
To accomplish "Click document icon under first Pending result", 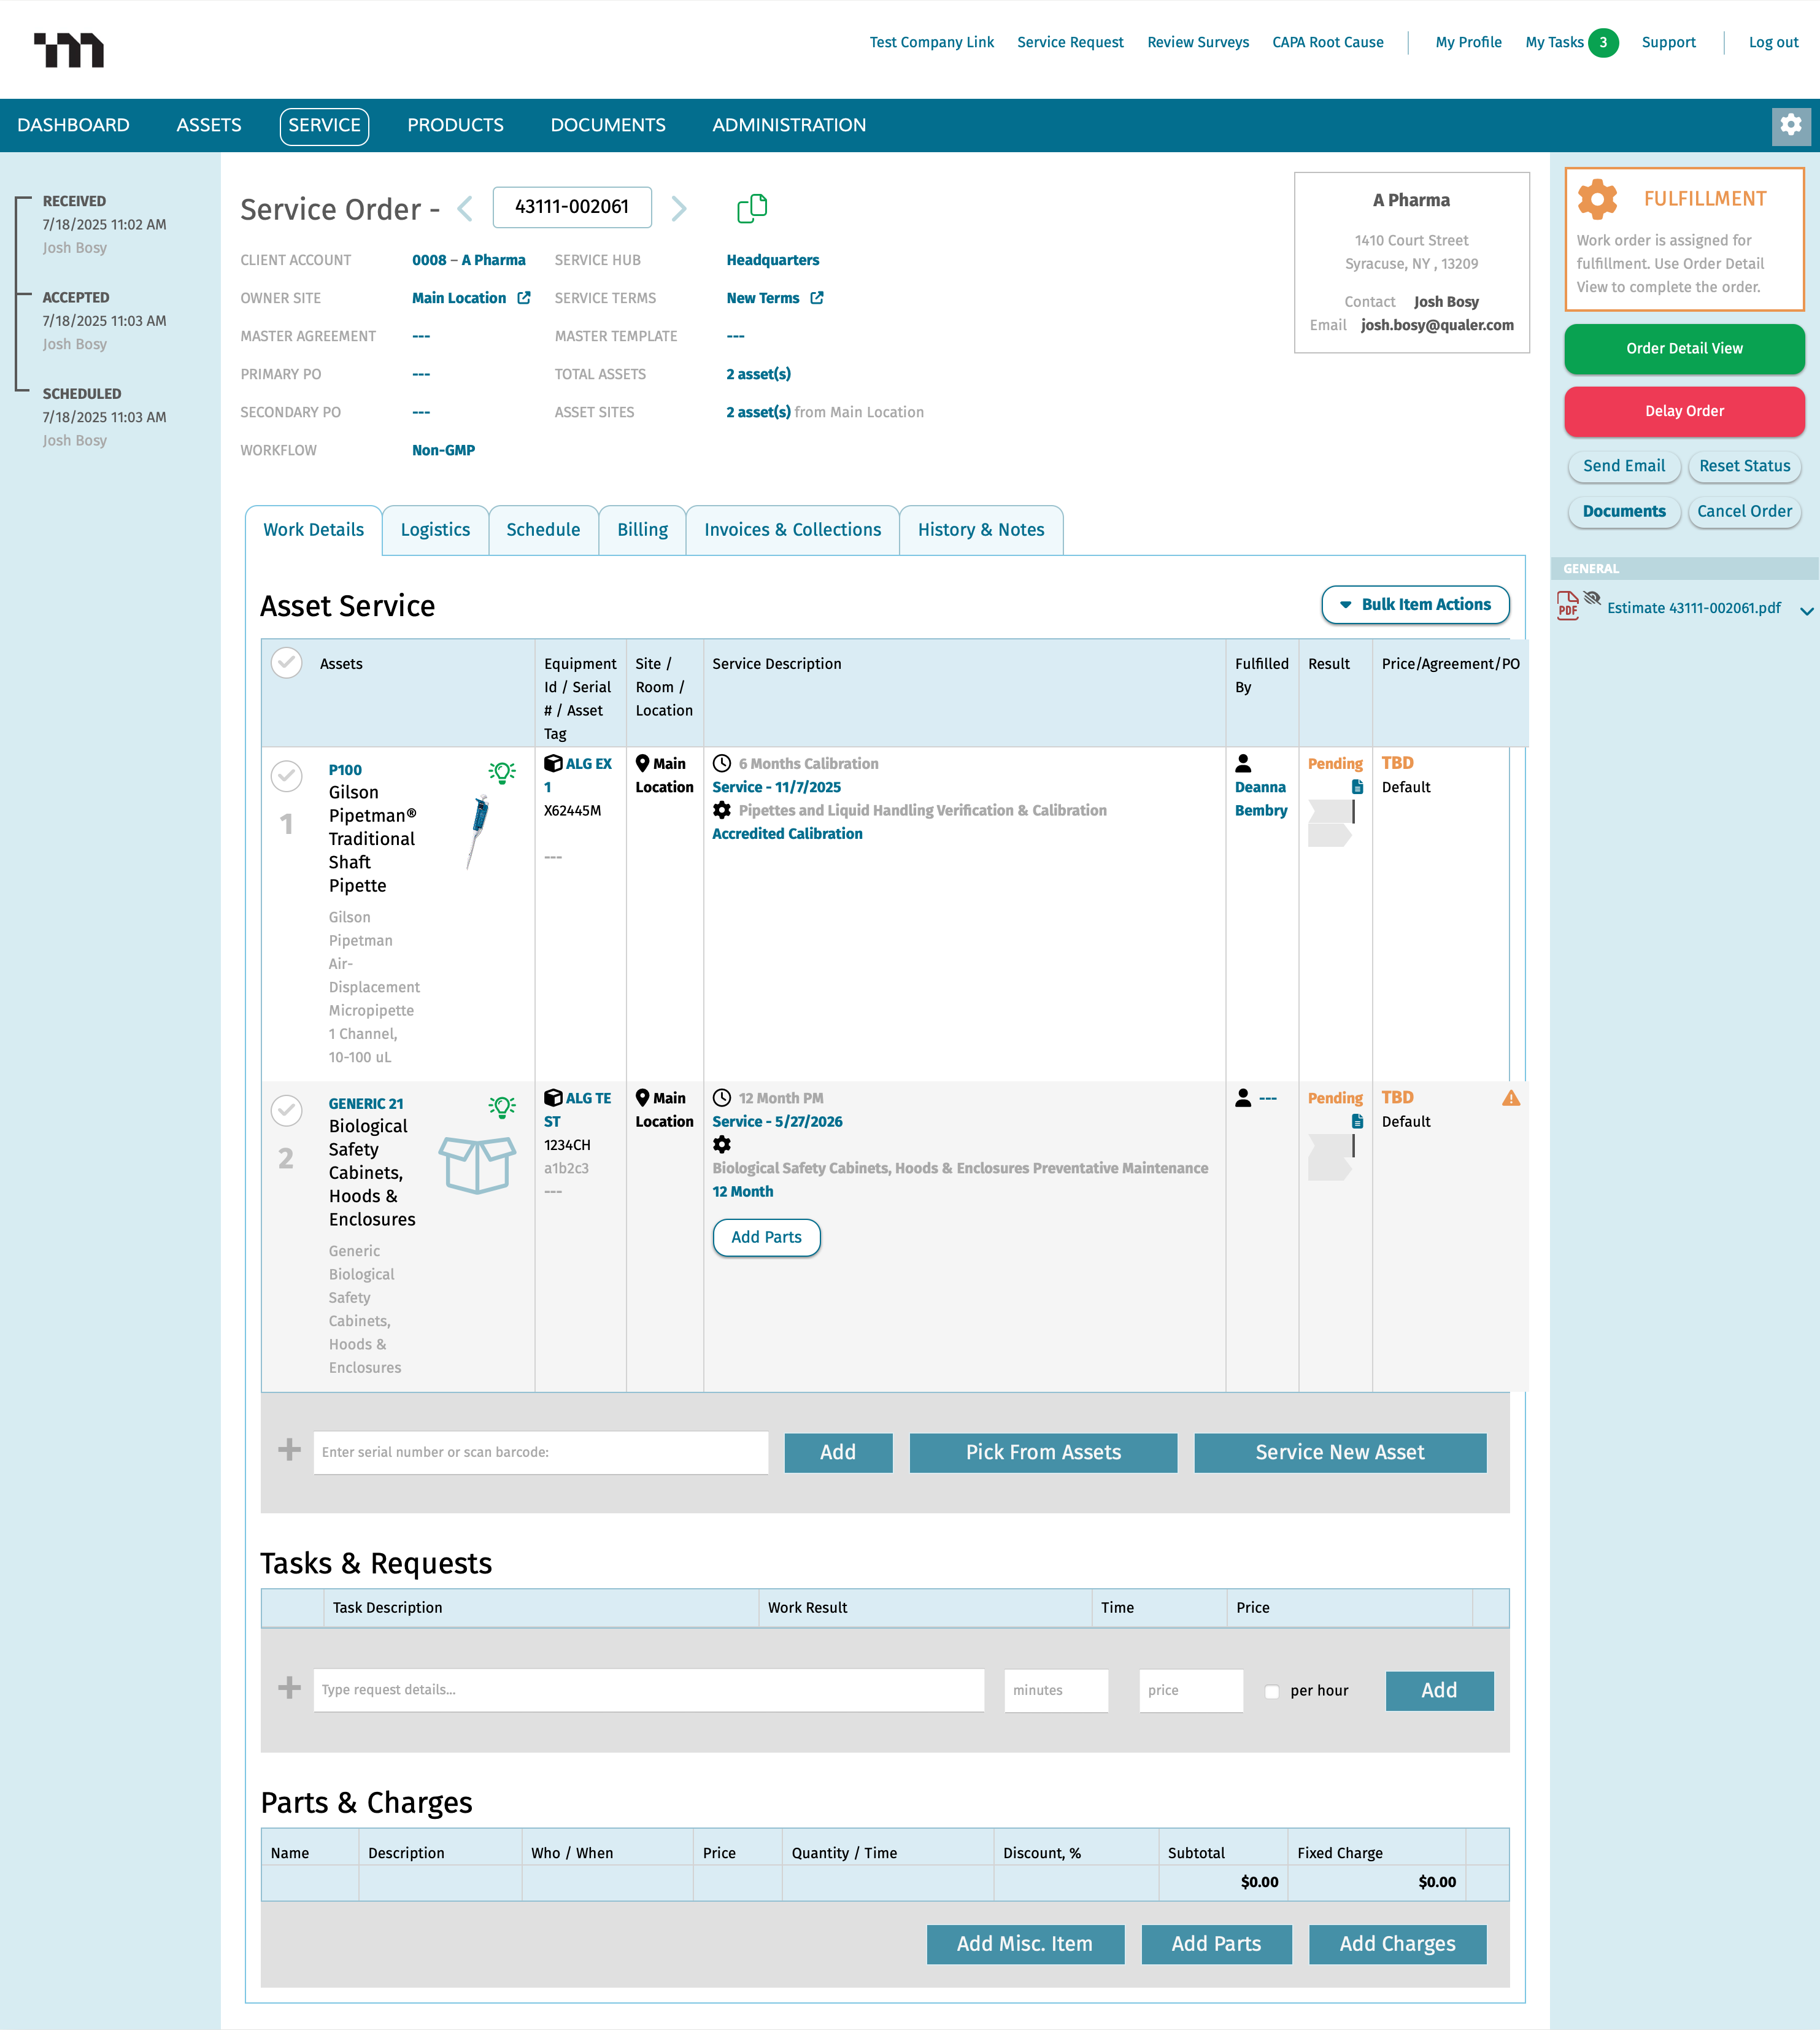I will pyautogui.click(x=1357, y=787).
